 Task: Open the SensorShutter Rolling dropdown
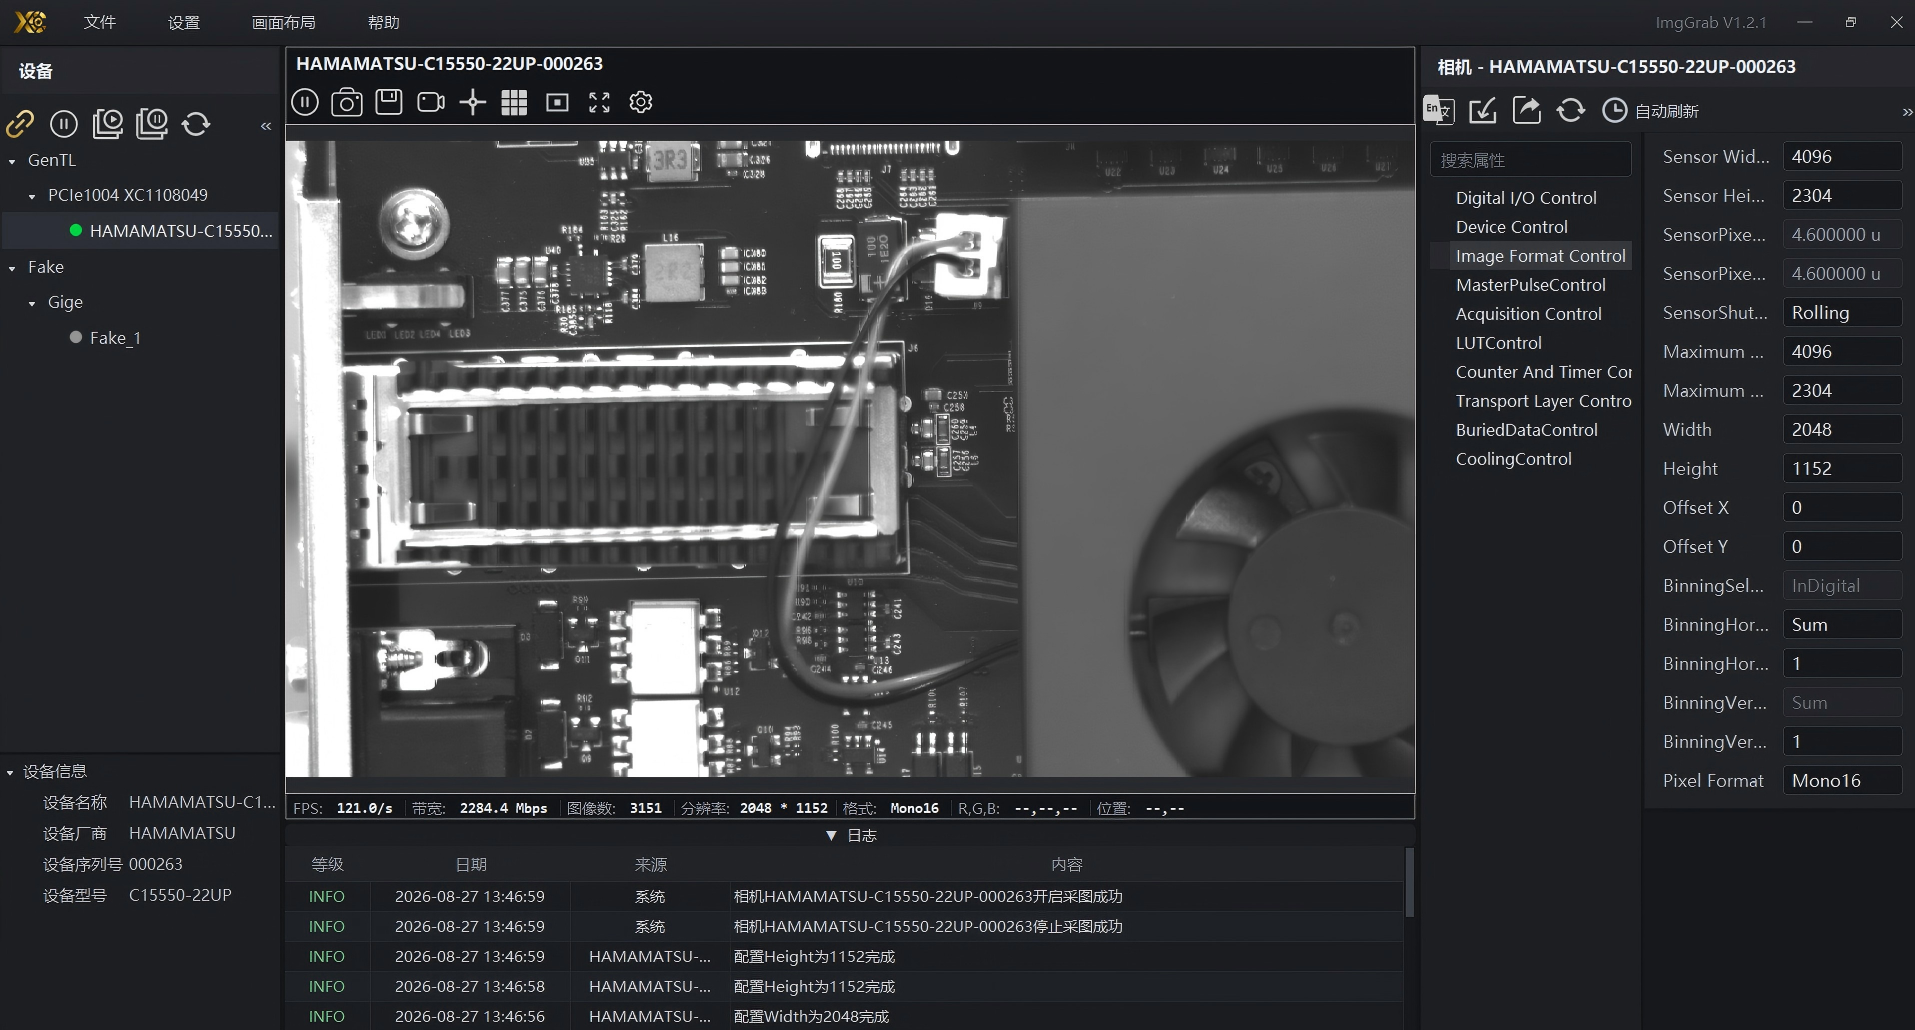(1842, 312)
